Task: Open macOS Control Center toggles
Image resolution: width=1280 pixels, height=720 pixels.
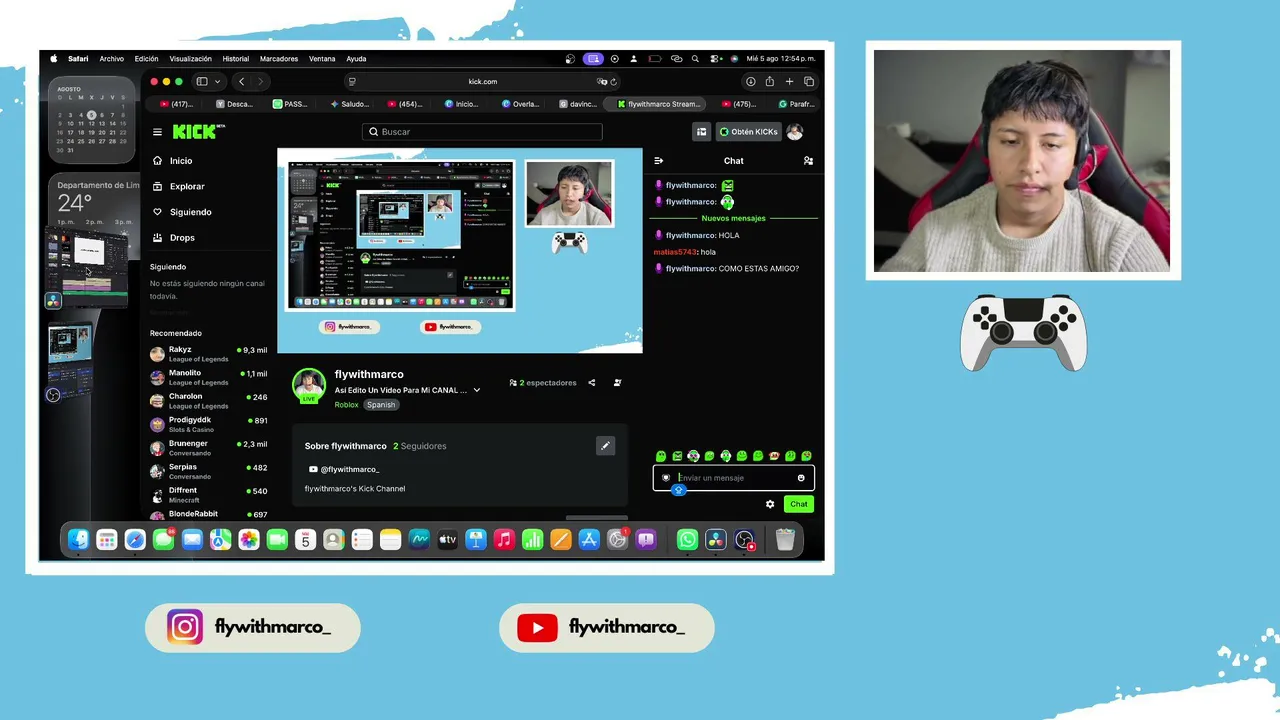Action: click(x=715, y=59)
